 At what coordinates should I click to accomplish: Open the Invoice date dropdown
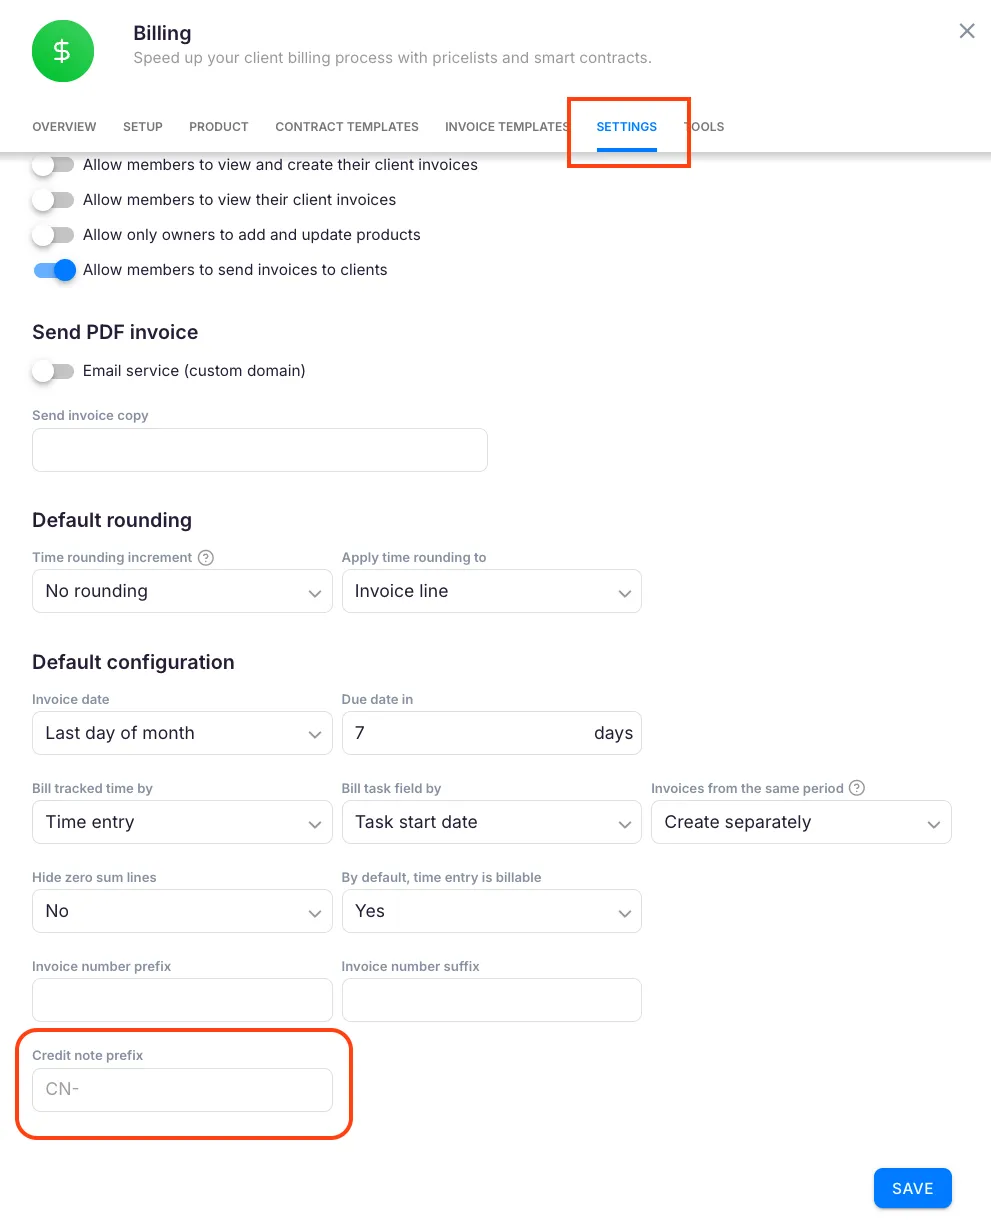[182, 733]
